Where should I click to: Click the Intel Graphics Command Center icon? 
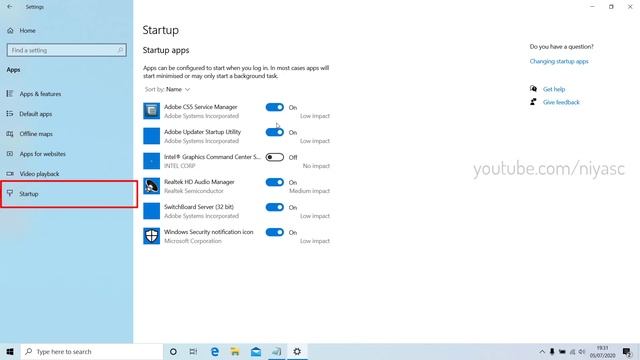151,161
